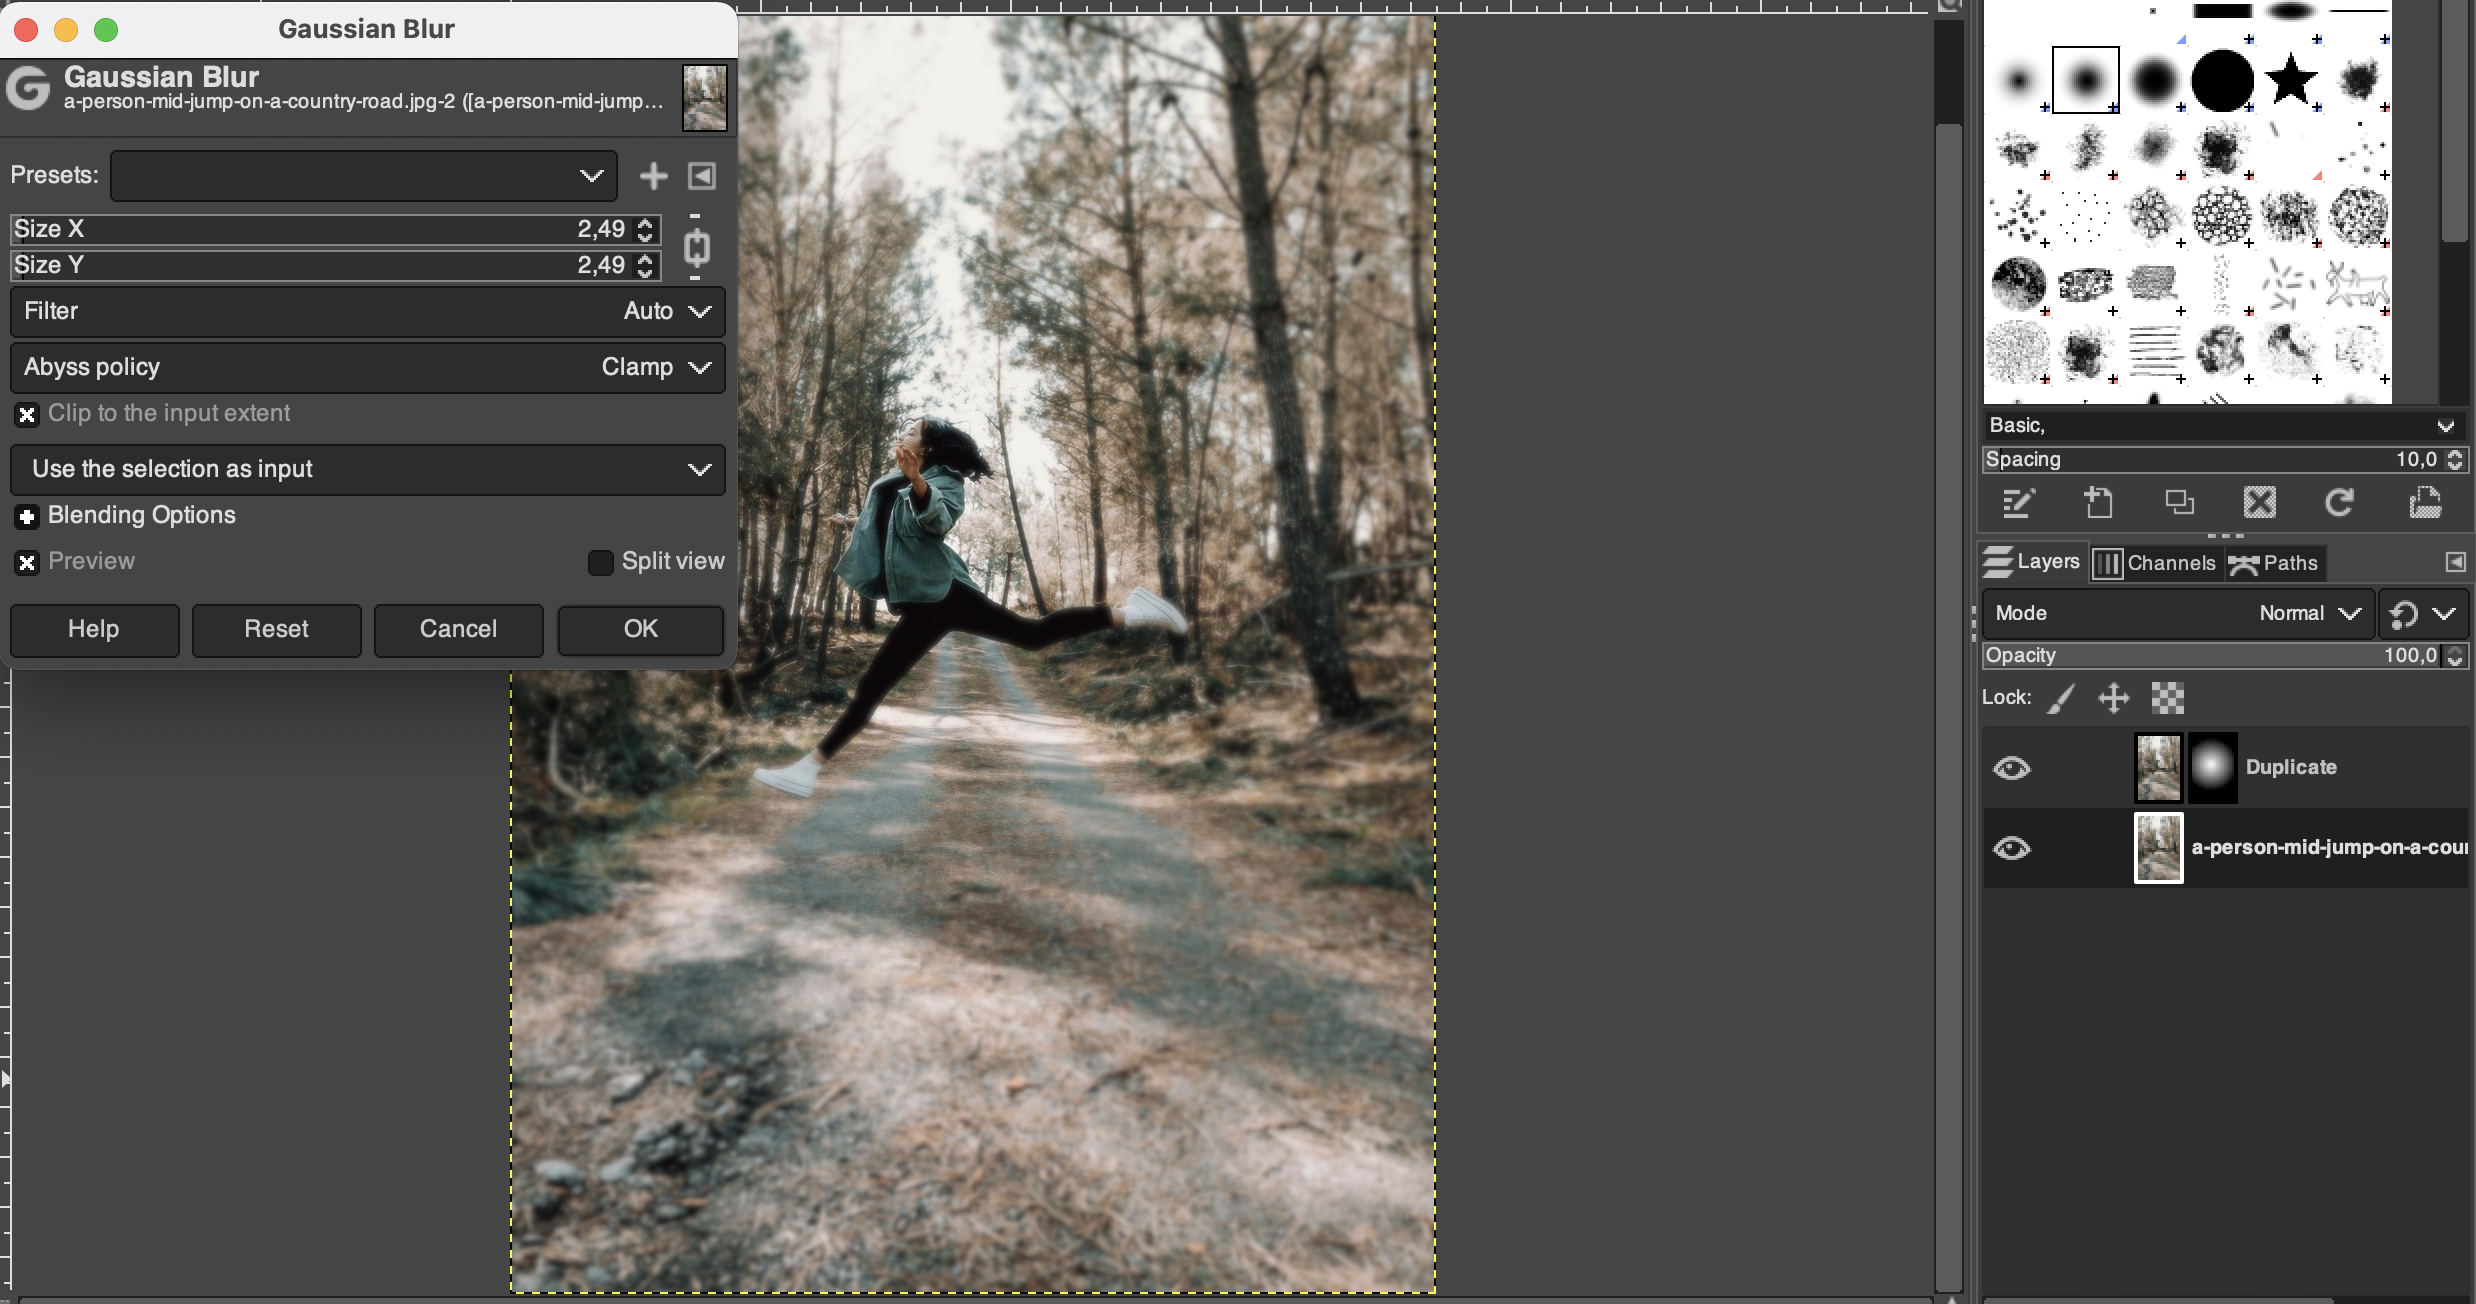Screen dimensions: 2476x1304
Task: Create a new brush with the plus-document icon
Action: tap(2098, 503)
